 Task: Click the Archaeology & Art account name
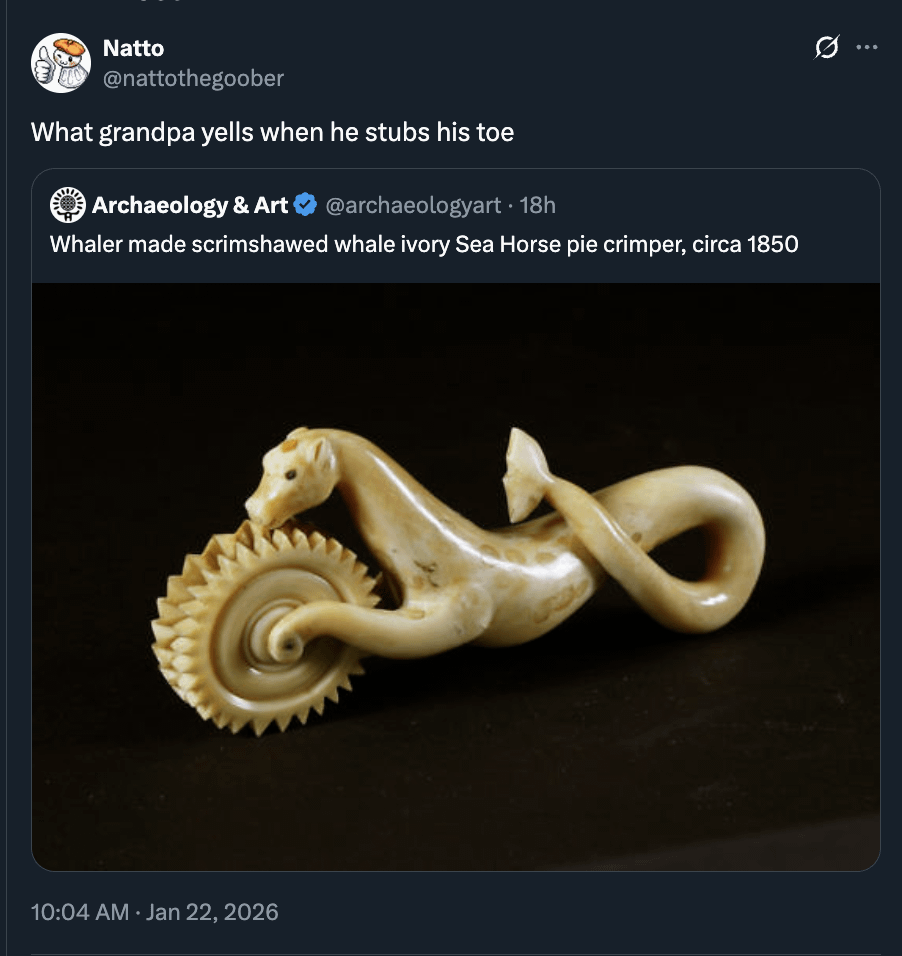point(189,205)
